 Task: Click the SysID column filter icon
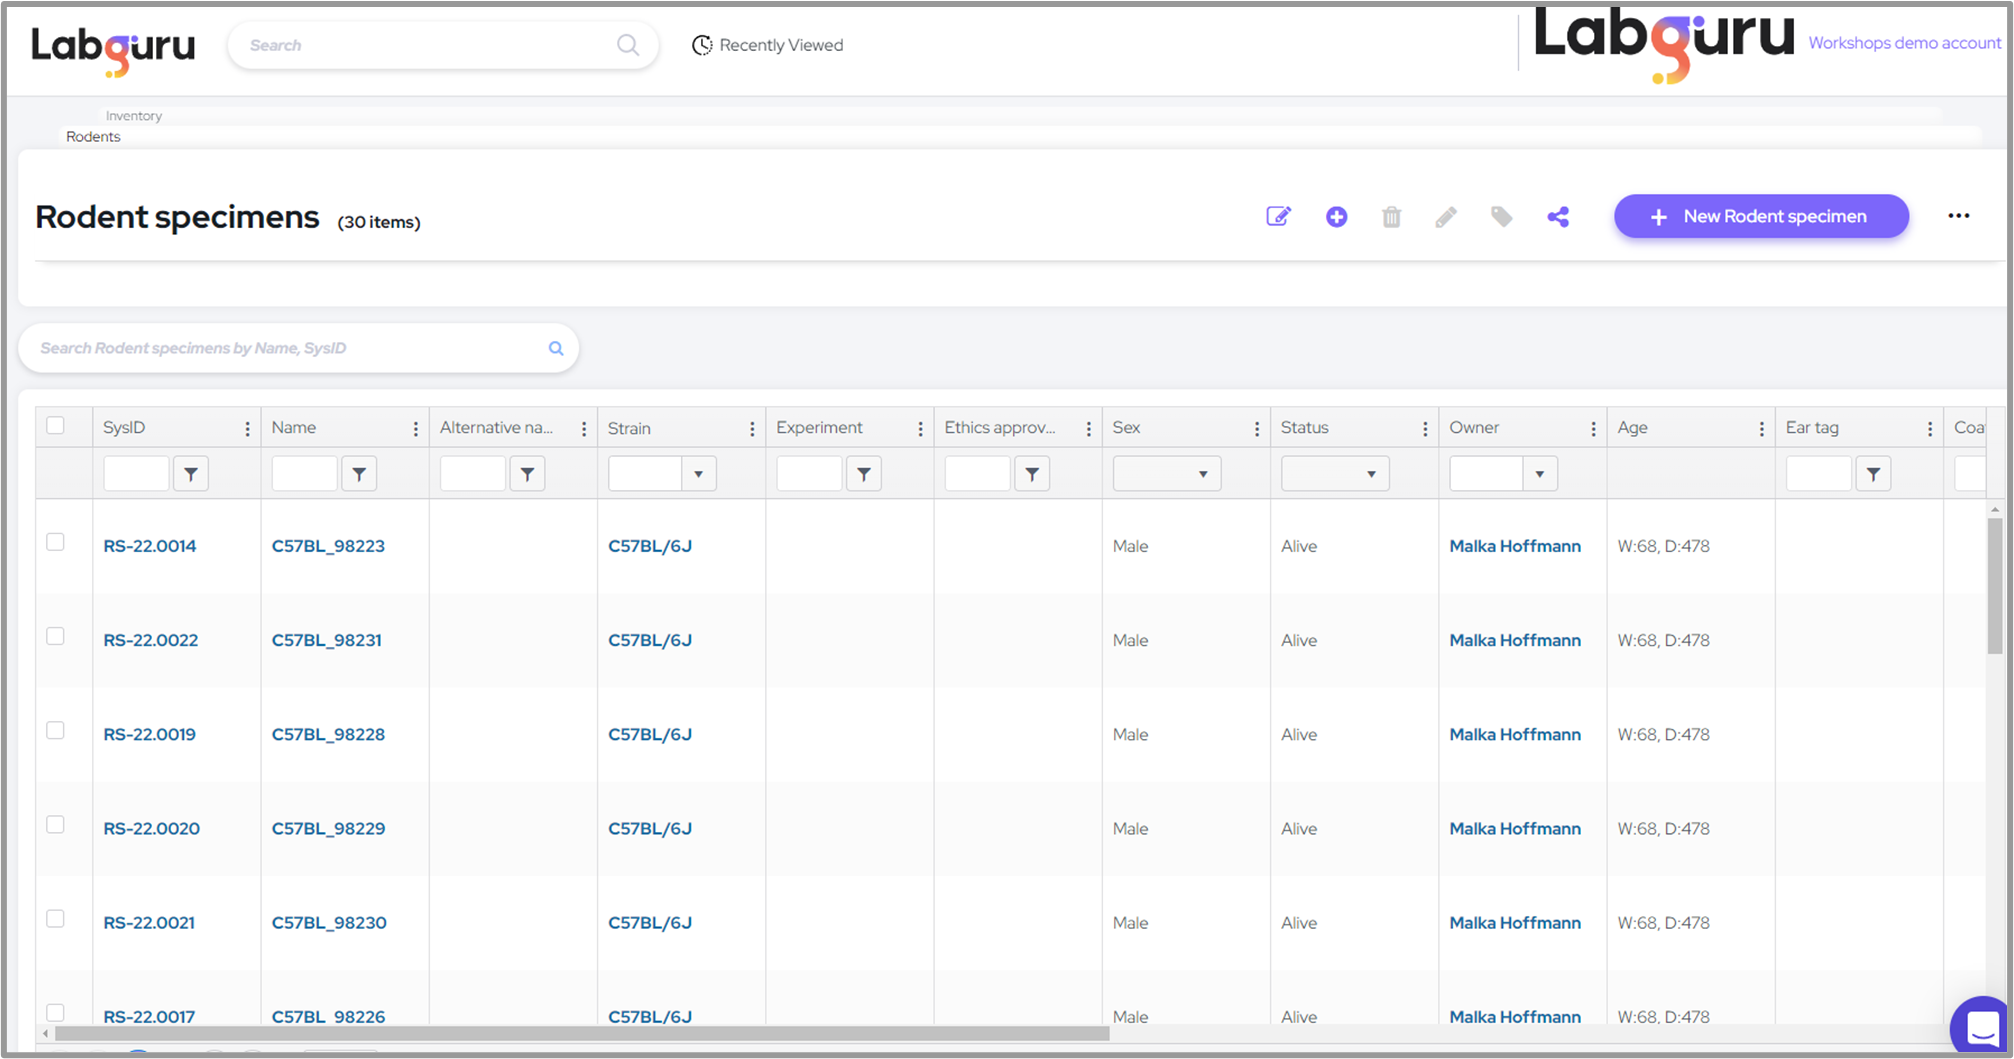tap(191, 474)
